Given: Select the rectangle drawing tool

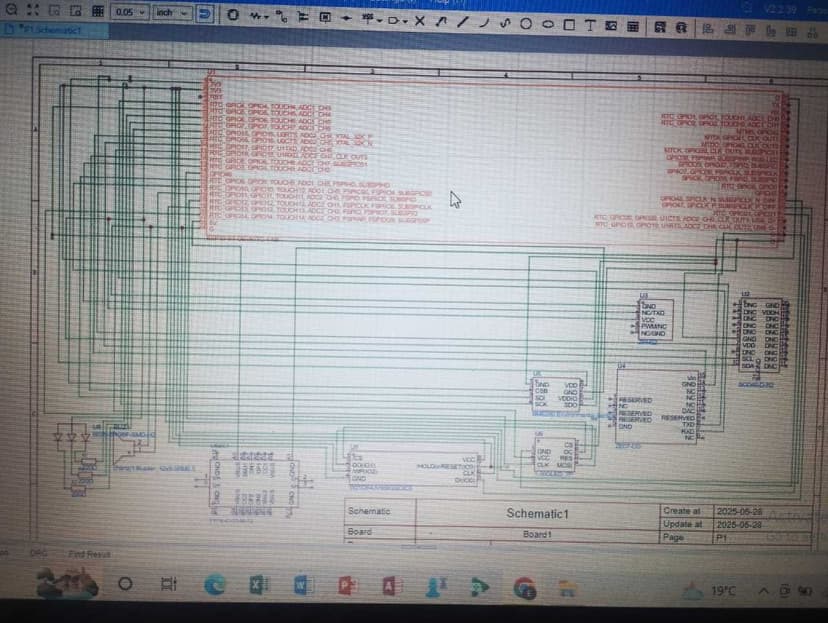Looking at the screenshot, I should click(568, 22).
